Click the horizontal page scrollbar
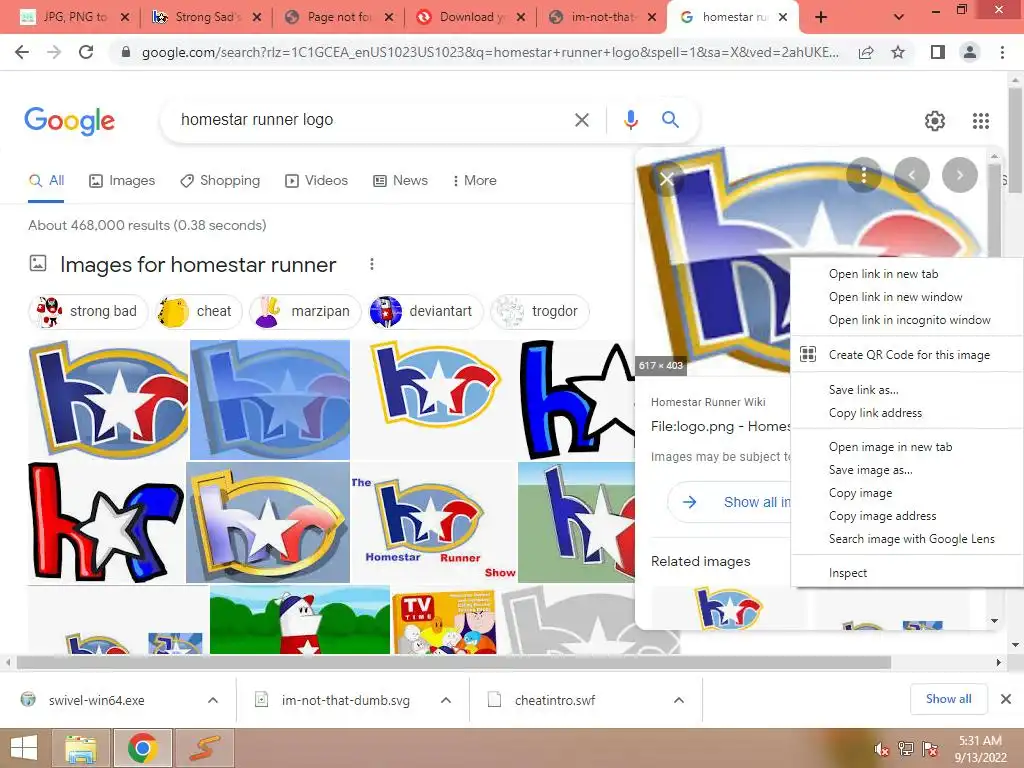This screenshot has height=768, width=1024. (x=454, y=662)
